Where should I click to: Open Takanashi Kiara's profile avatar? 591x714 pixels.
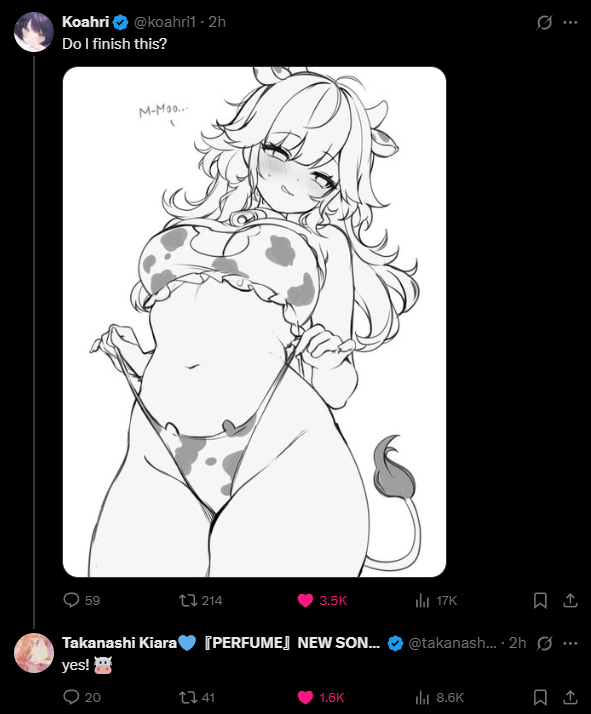tap(34, 653)
